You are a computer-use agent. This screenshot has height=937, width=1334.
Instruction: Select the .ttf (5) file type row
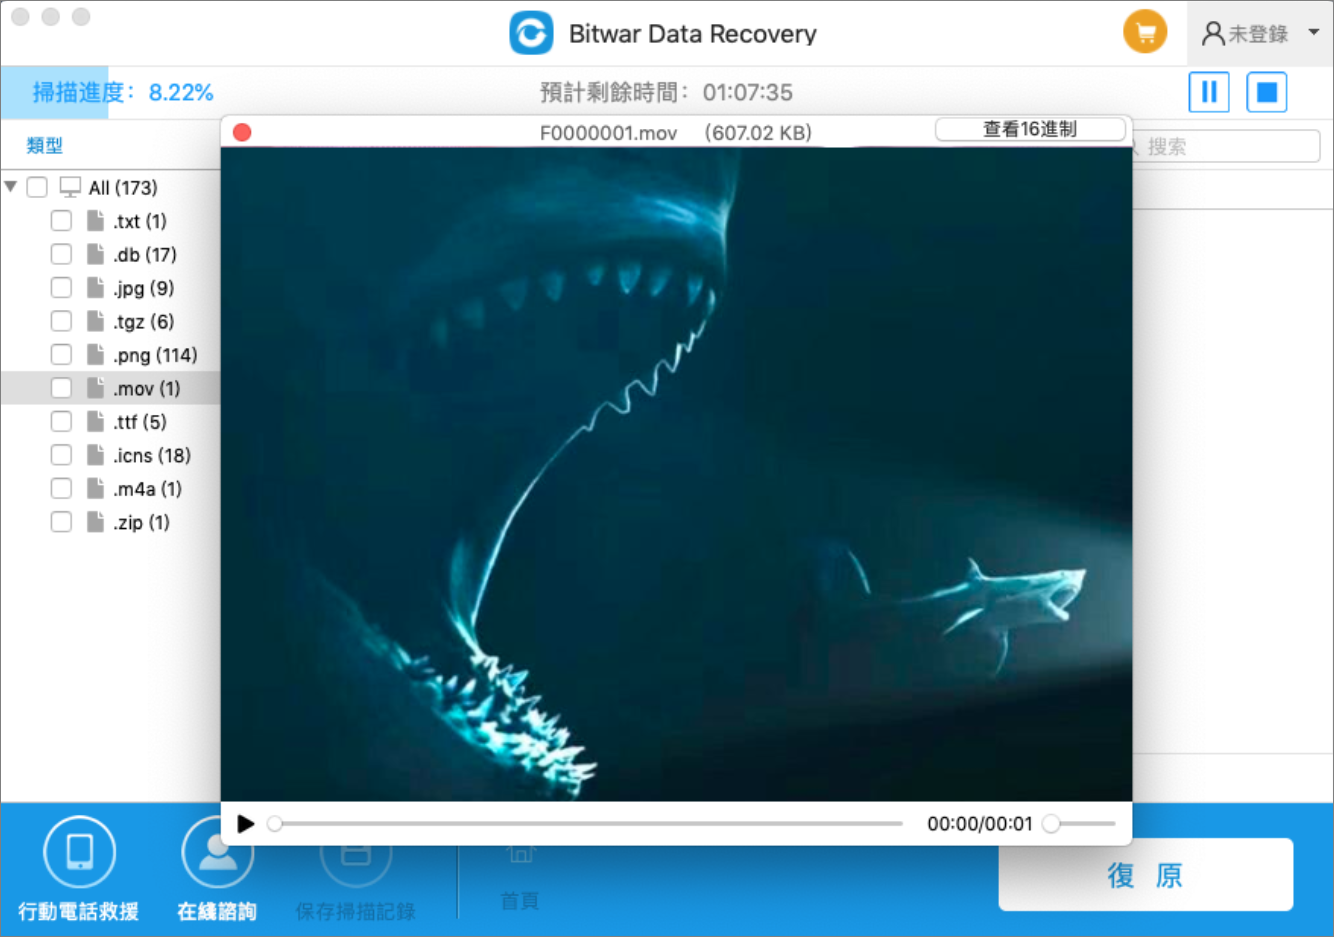click(110, 422)
